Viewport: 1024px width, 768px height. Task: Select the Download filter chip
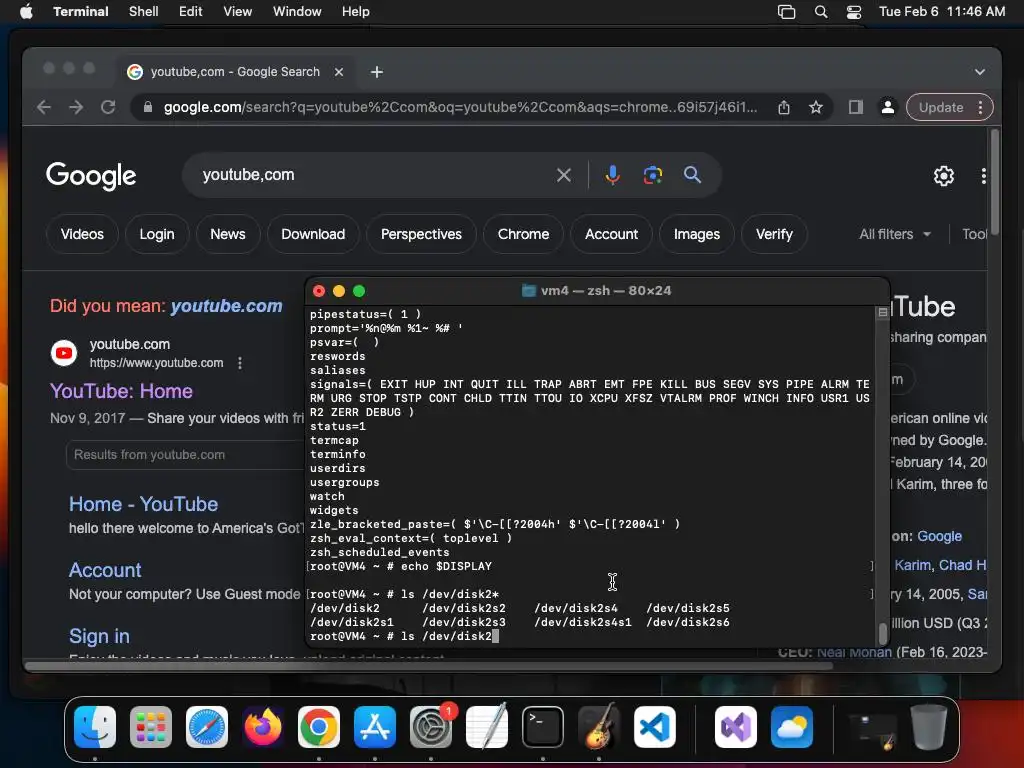pyautogui.click(x=313, y=234)
